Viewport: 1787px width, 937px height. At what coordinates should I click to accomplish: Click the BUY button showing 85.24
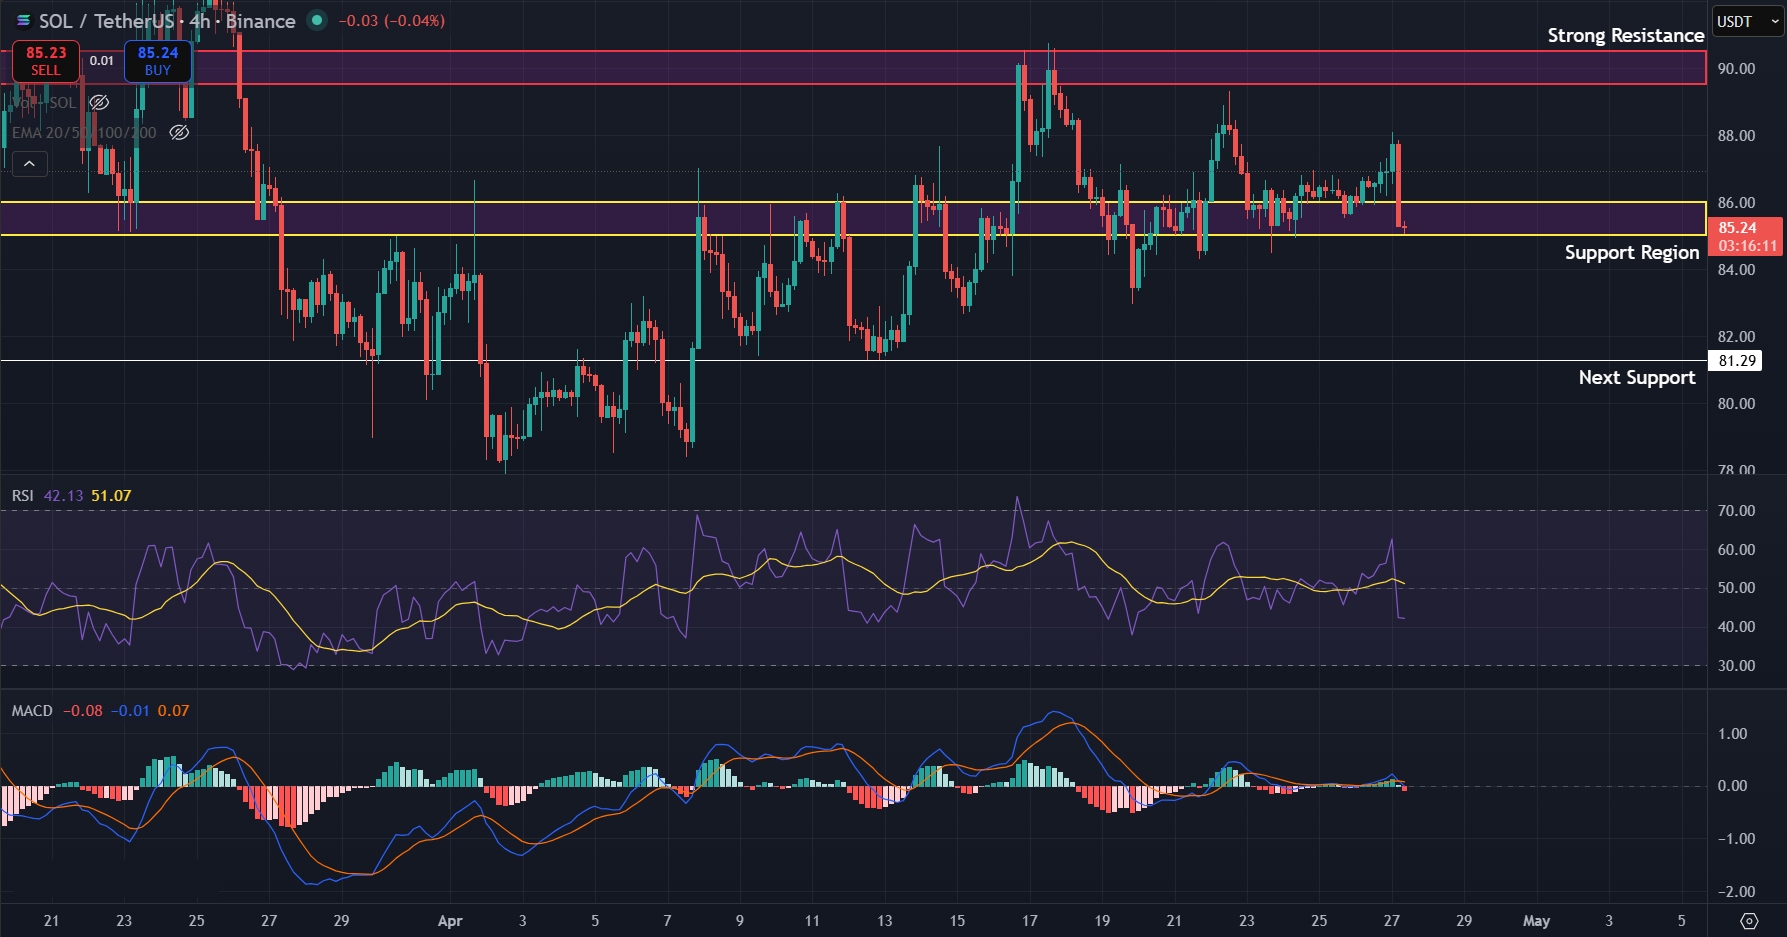pos(157,62)
